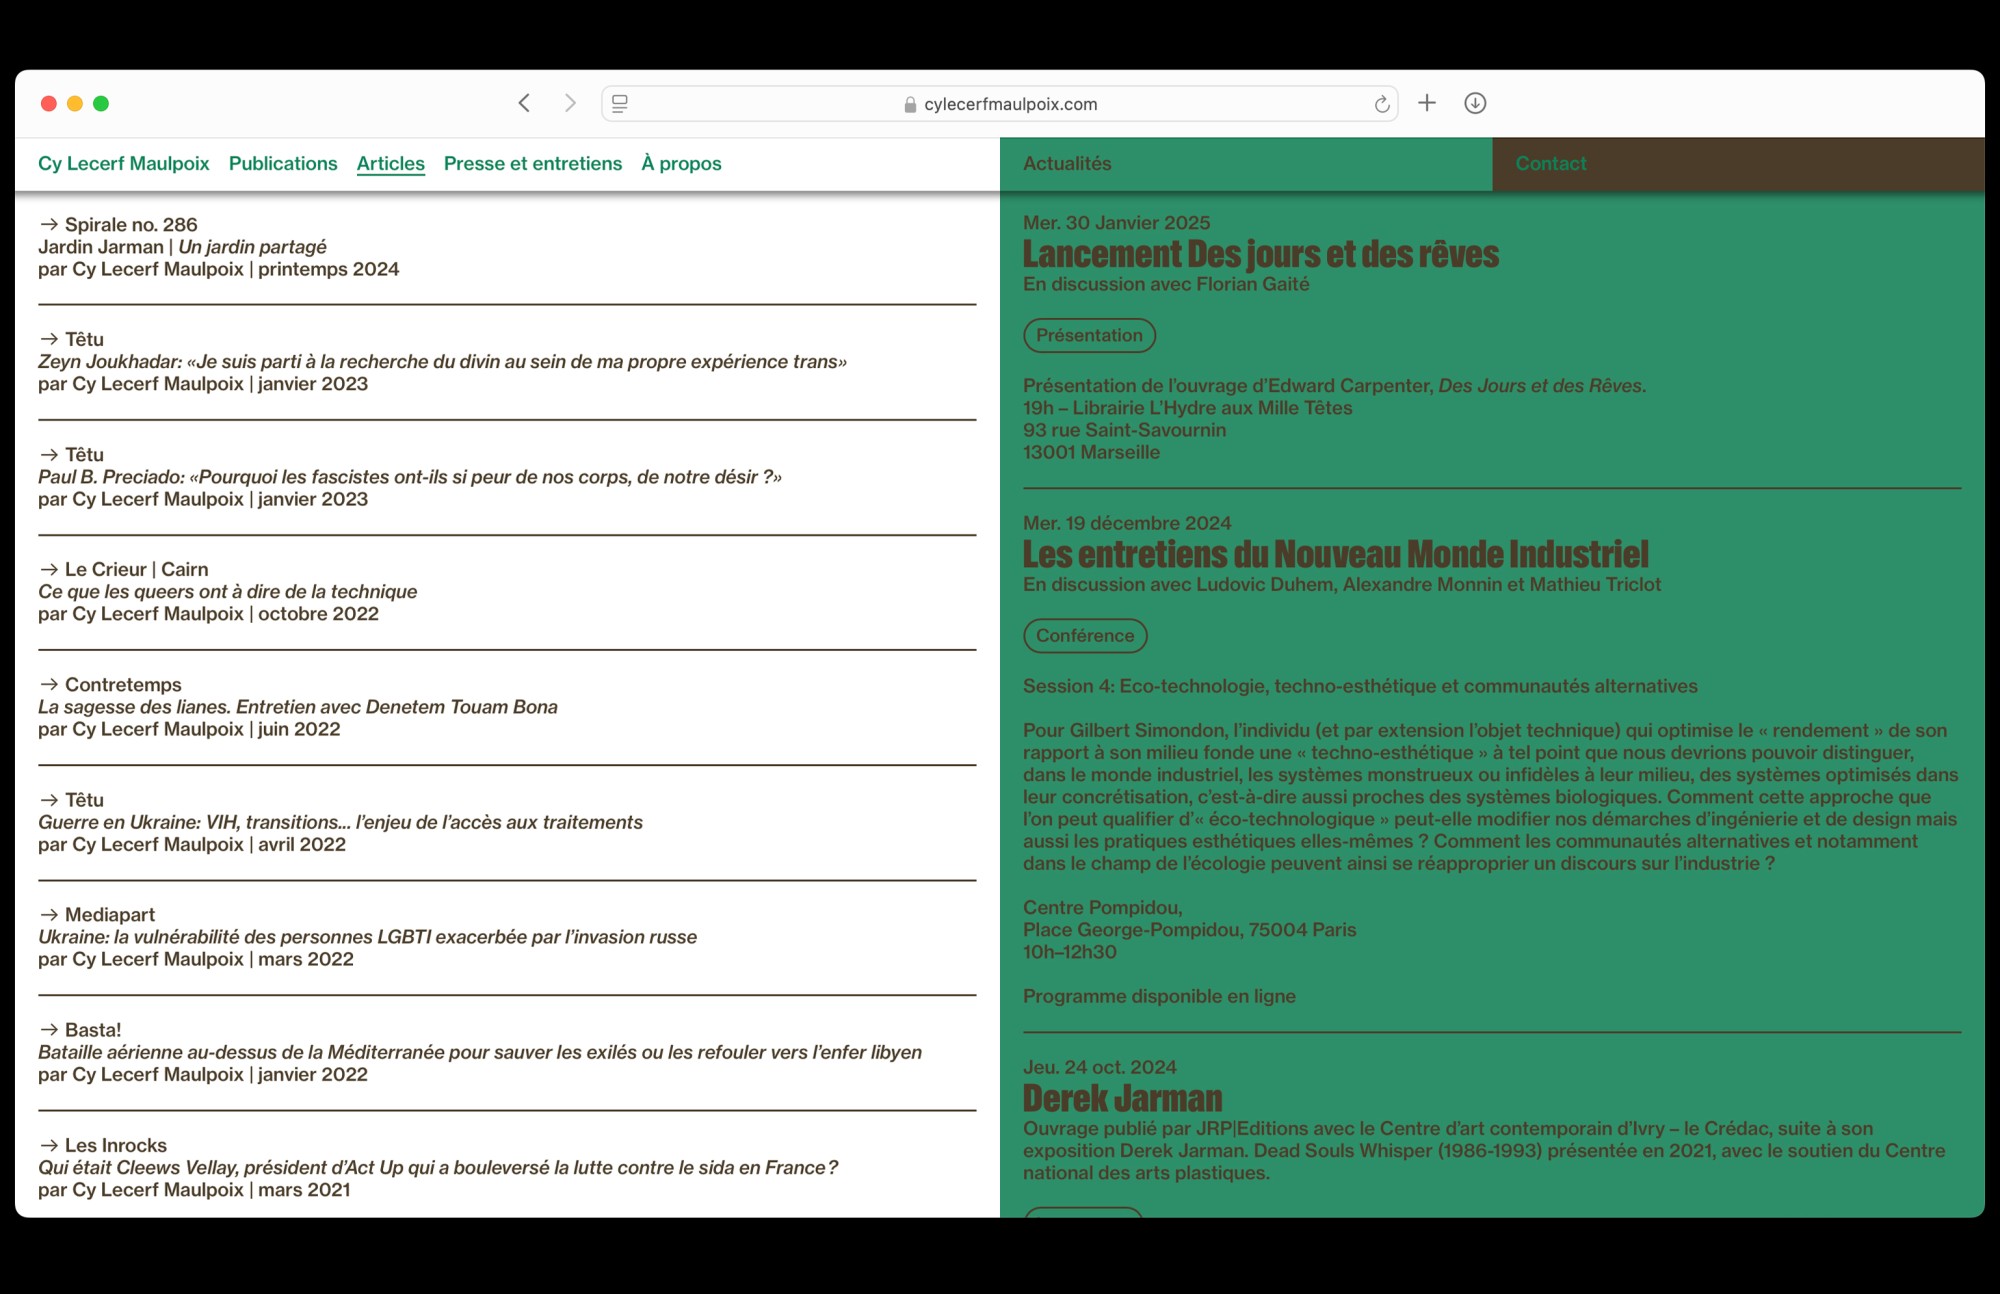Image resolution: width=2000 pixels, height=1294 pixels.
Task: Reload the page with the refresh icon
Action: tap(1381, 104)
